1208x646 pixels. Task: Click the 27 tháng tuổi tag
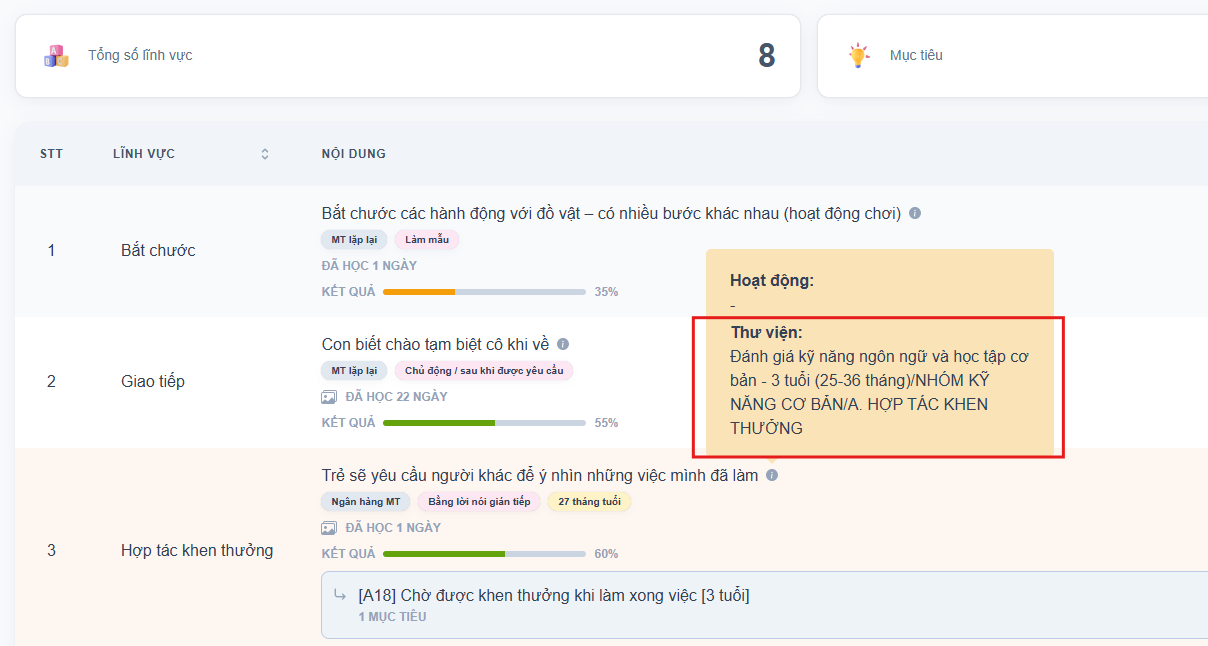click(x=589, y=502)
